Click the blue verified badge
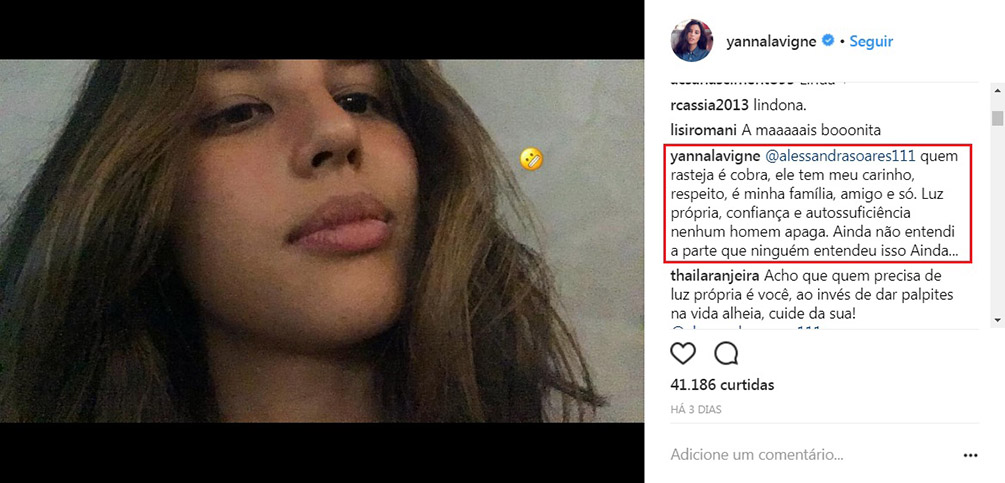1005x483 pixels. point(828,41)
